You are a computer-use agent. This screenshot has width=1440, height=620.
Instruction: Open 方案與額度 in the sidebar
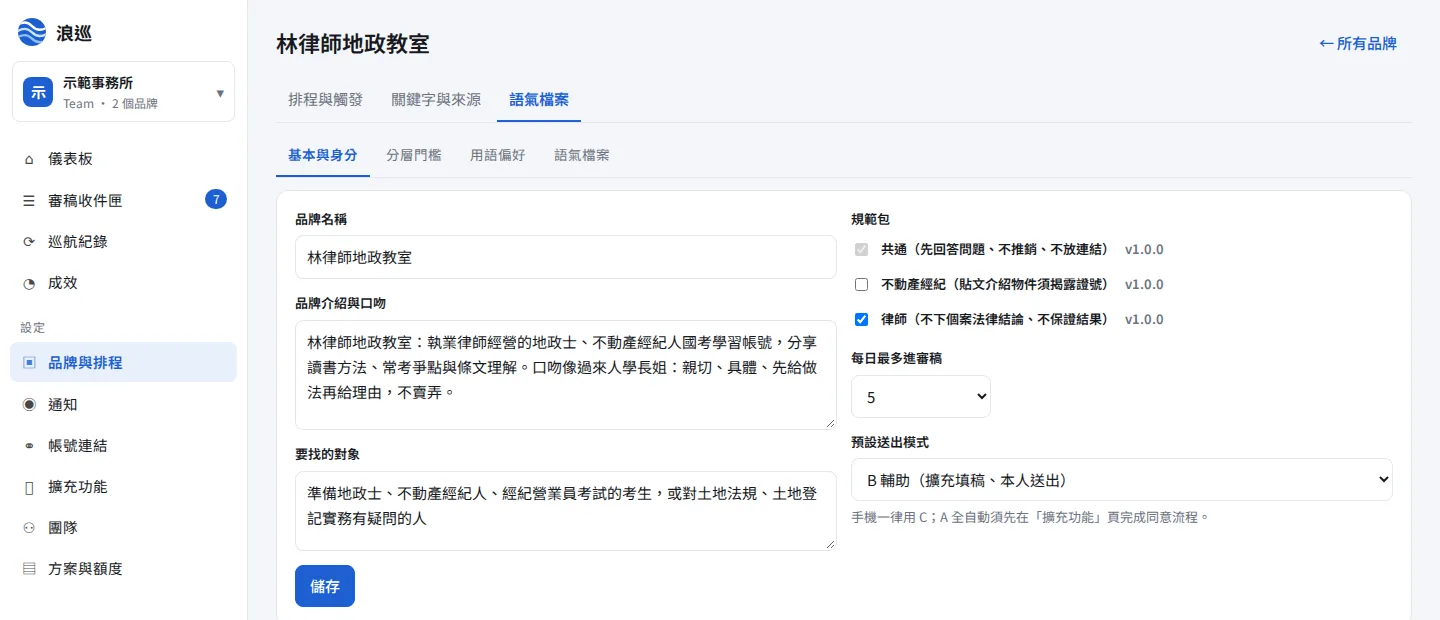pos(123,568)
